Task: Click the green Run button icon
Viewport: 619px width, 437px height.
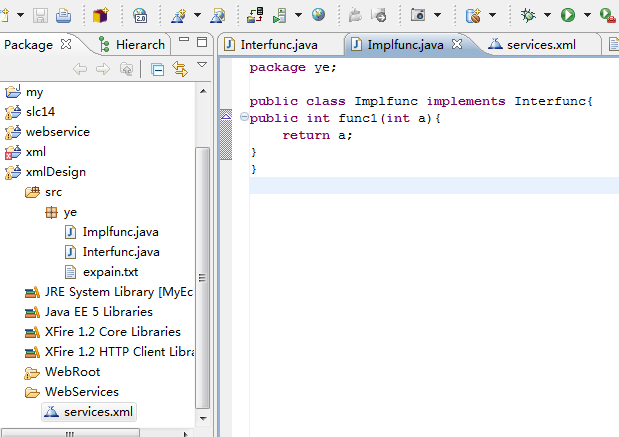Action: point(568,15)
